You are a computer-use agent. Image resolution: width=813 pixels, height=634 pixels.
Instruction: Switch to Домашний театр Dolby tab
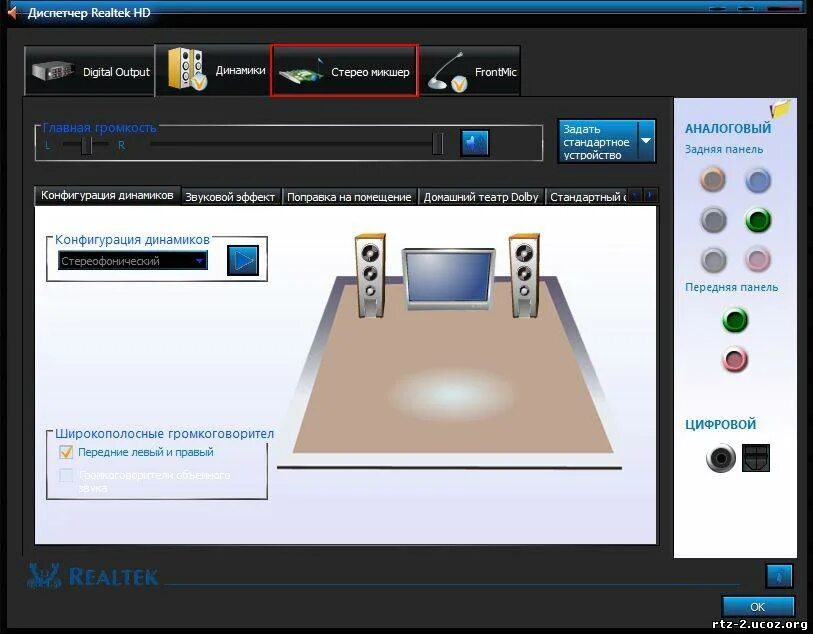coord(481,197)
